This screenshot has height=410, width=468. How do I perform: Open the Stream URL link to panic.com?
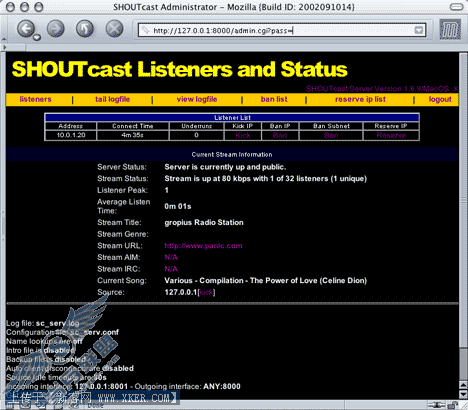pyautogui.click(x=203, y=246)
